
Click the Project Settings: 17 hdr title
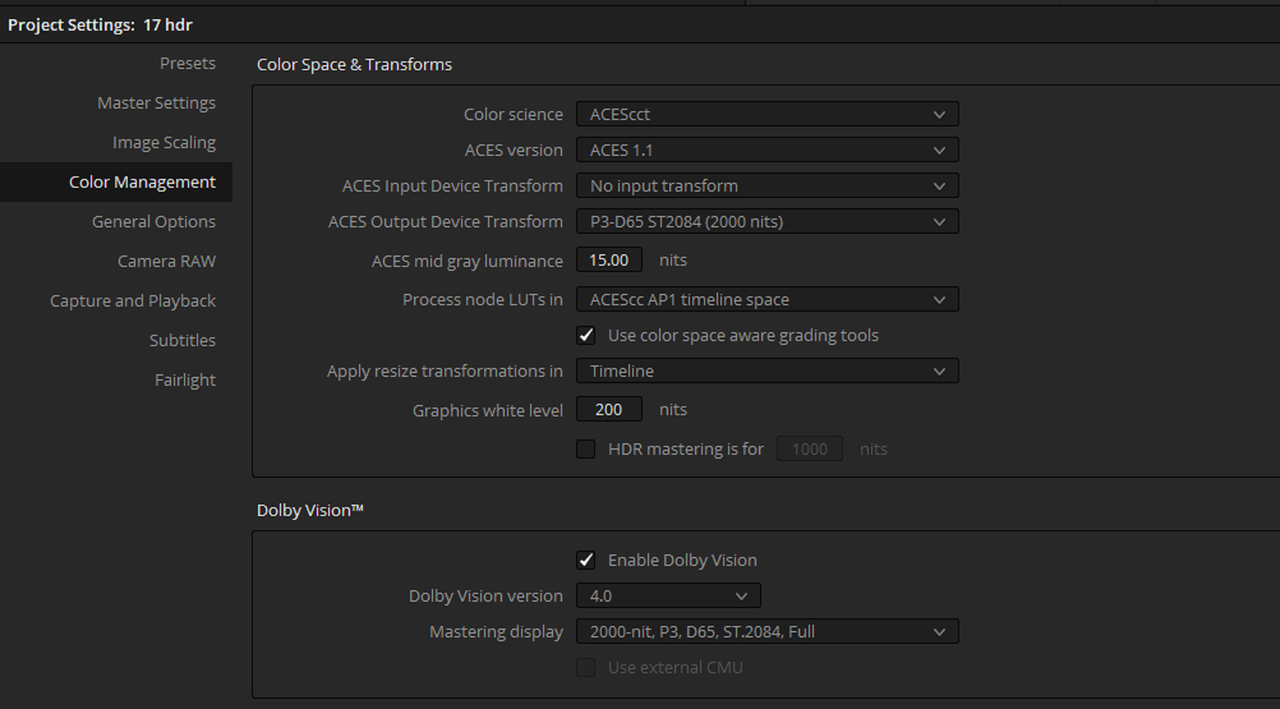tap(100, 25)
